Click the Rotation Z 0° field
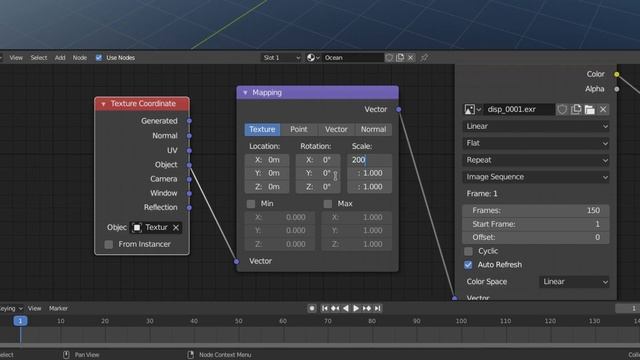This screenshot has width=640, height=360. click(318, 187)
